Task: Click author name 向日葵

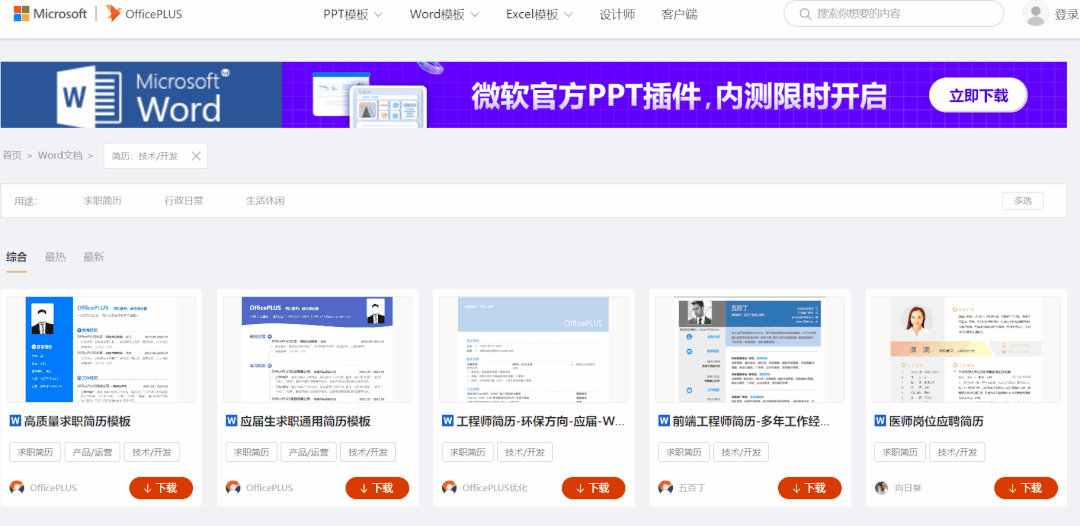Action: [x=908, y=488]
